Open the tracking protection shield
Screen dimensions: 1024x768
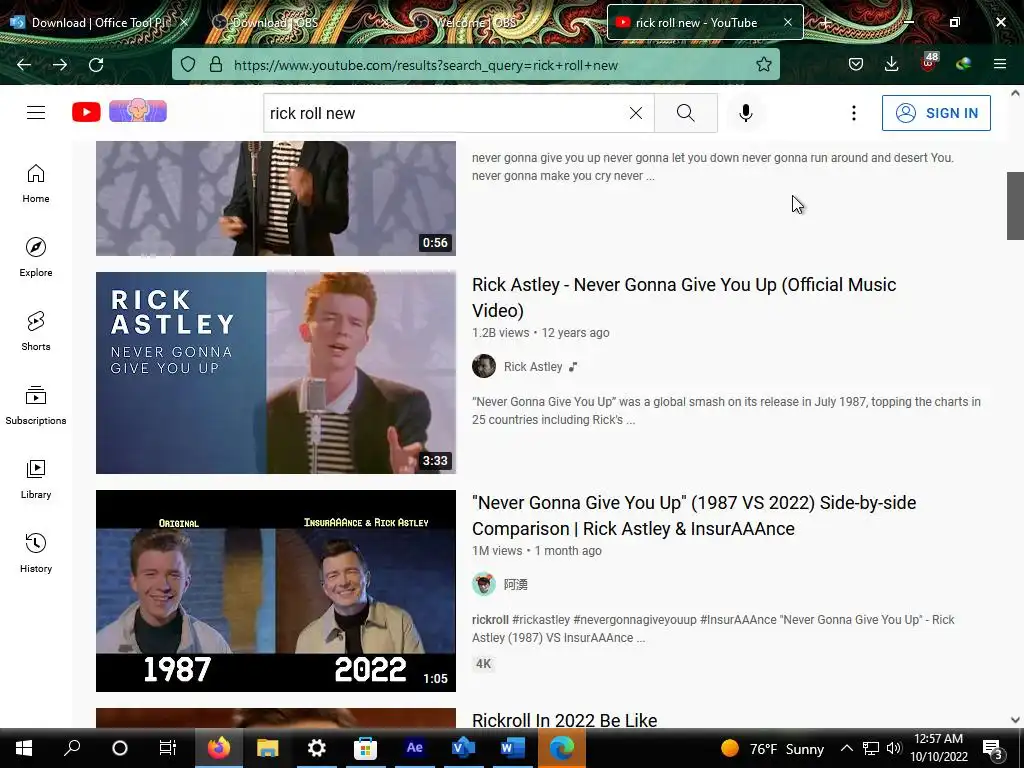[188, 65]
